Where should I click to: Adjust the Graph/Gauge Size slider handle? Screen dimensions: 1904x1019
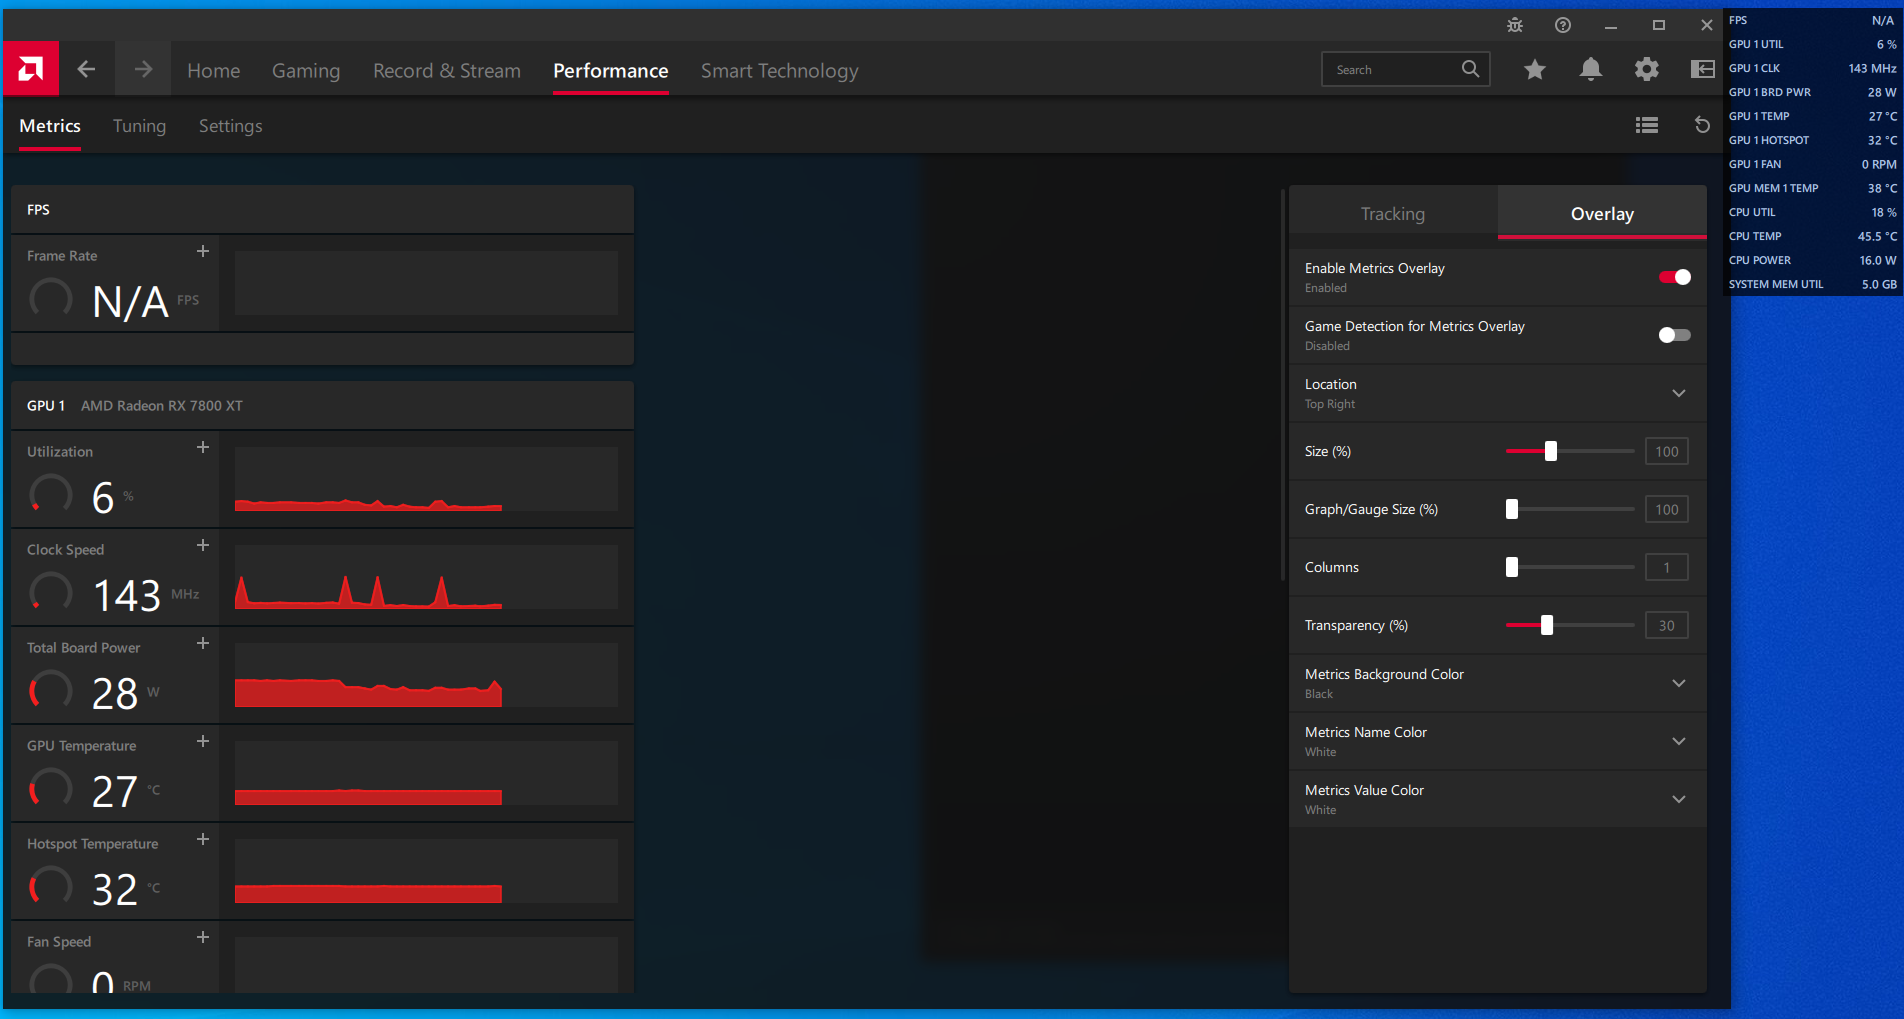point(1512,509)
